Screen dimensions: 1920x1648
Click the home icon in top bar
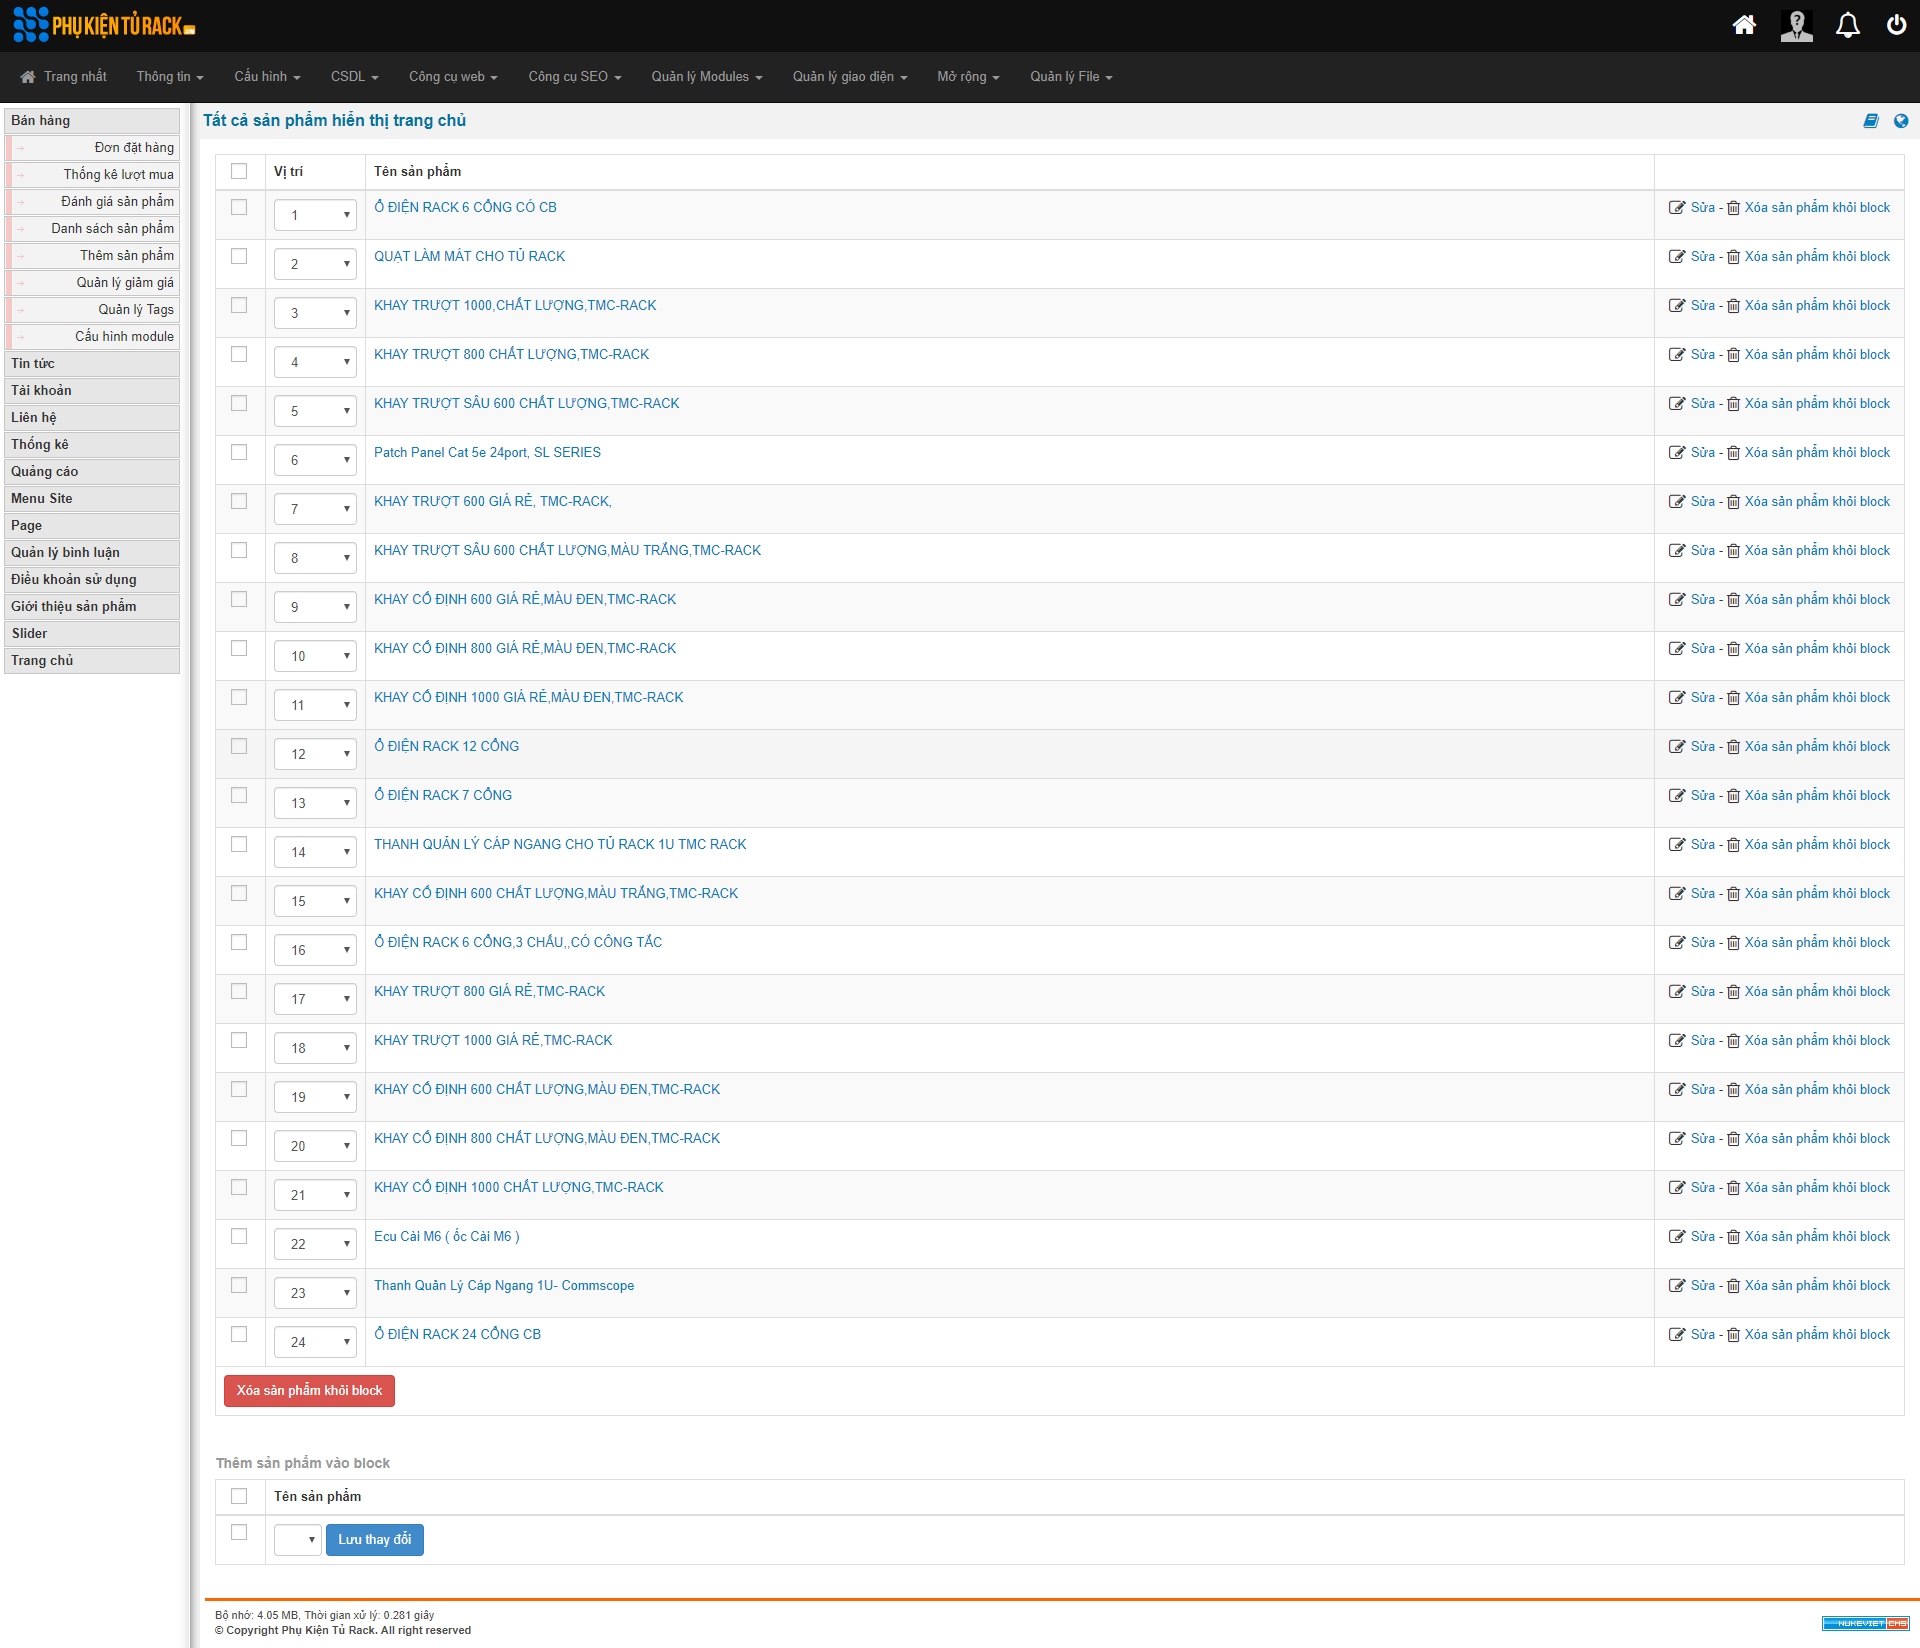point(1744,25)
